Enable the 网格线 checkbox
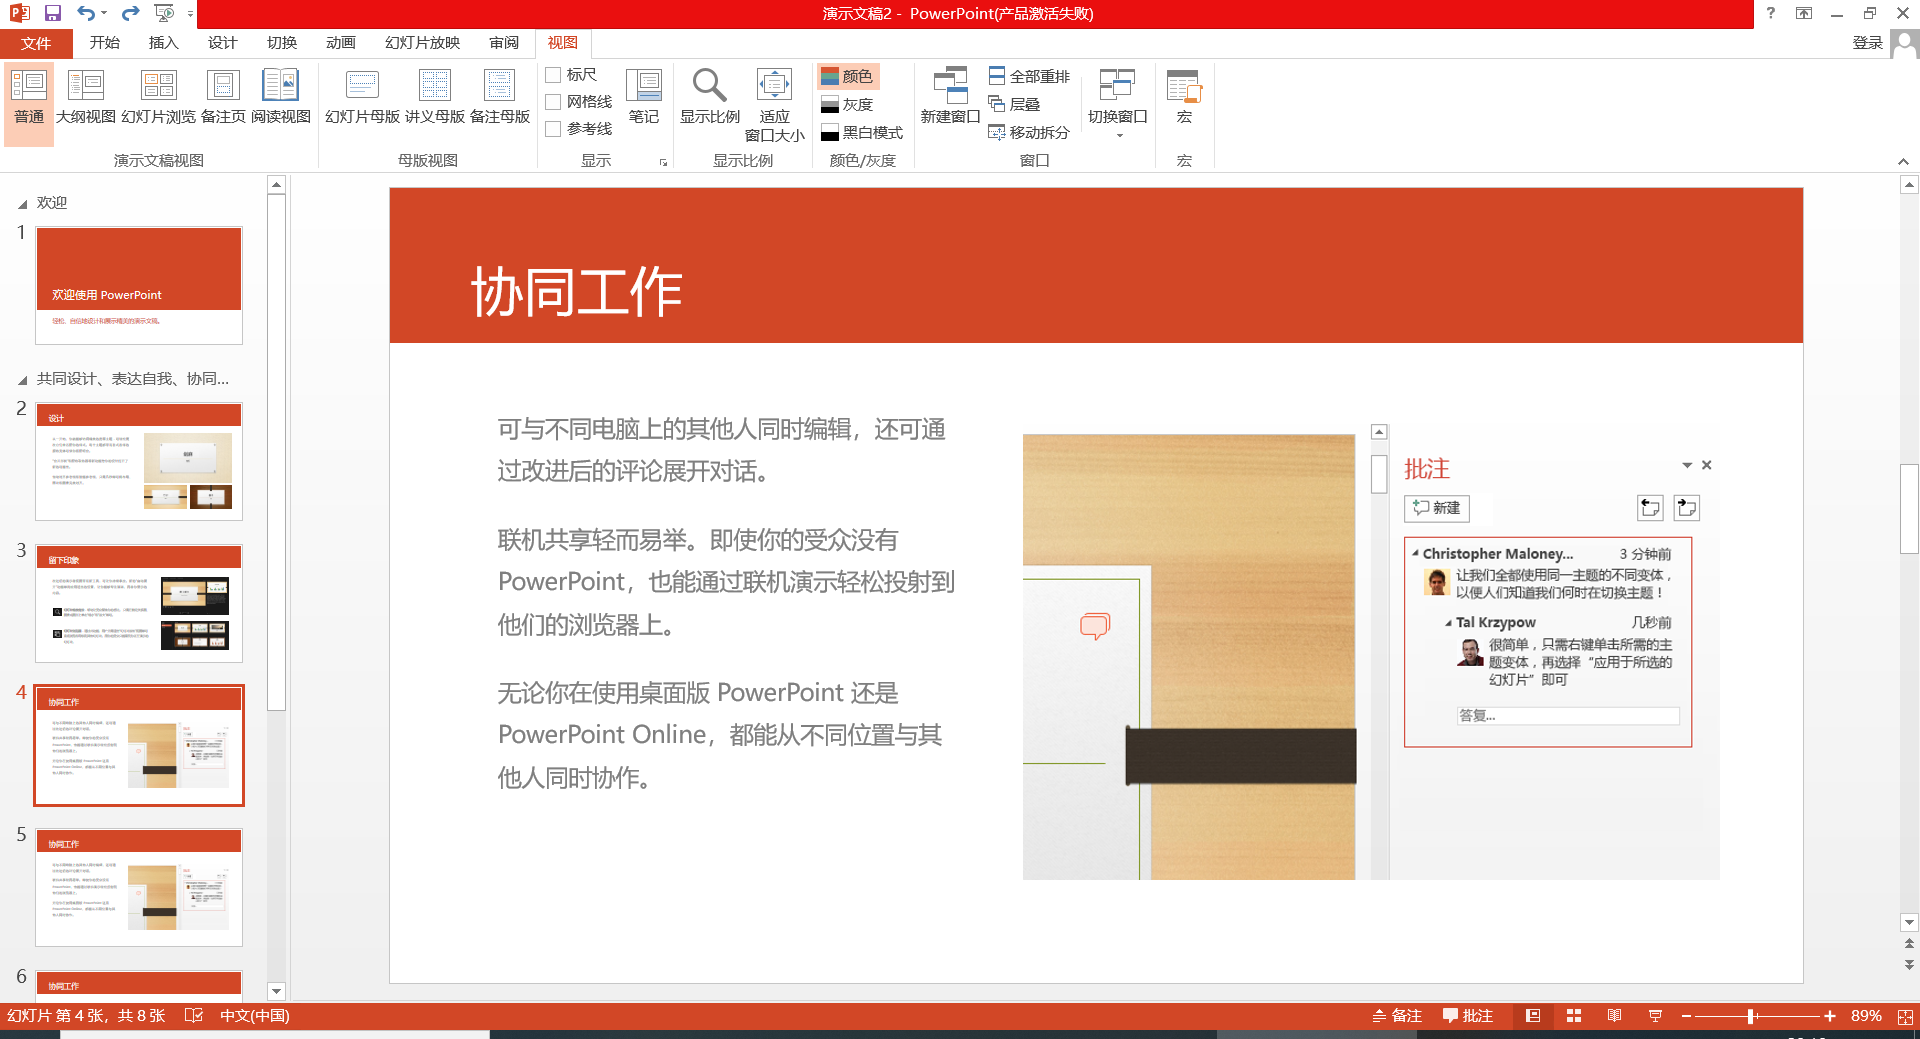 [x=553, y=101]
